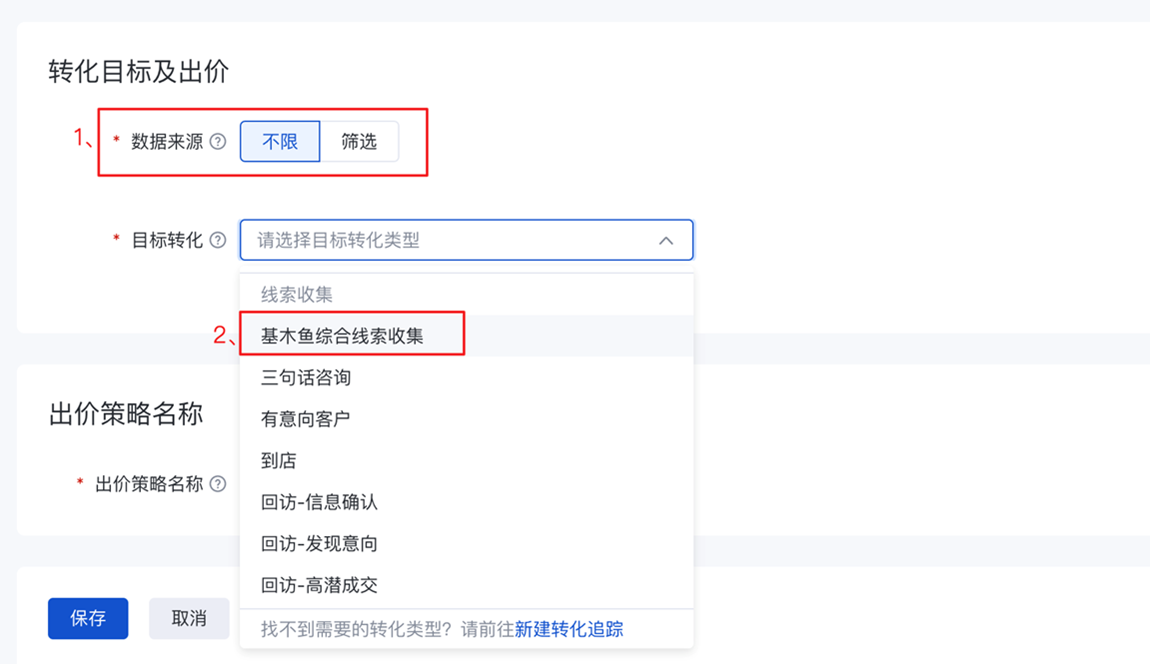The image size is (1150, 664).
Task: Select 有意向客户 option
Action: (306, 419)
